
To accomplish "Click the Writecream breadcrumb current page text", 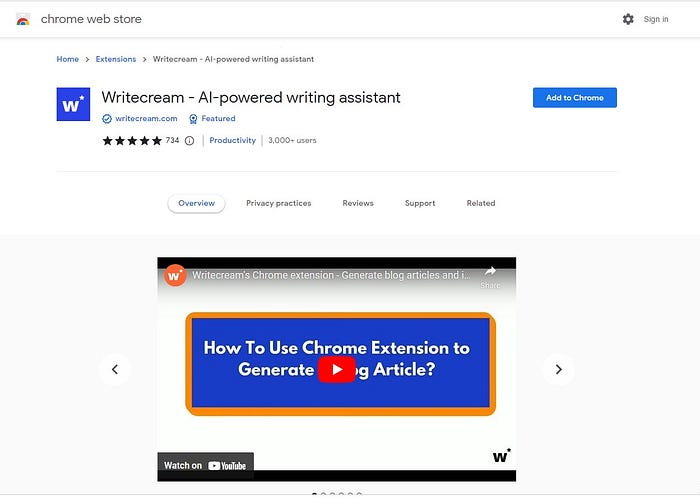I will click(233, 59).
